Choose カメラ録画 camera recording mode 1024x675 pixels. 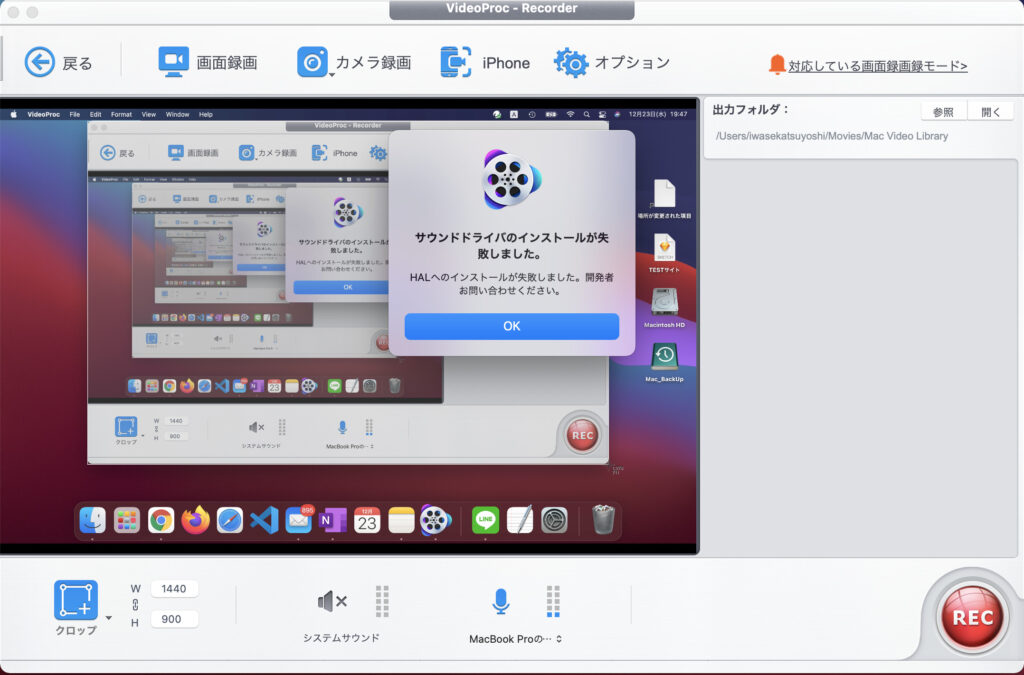pyautogui.click(x=354, y=63)
